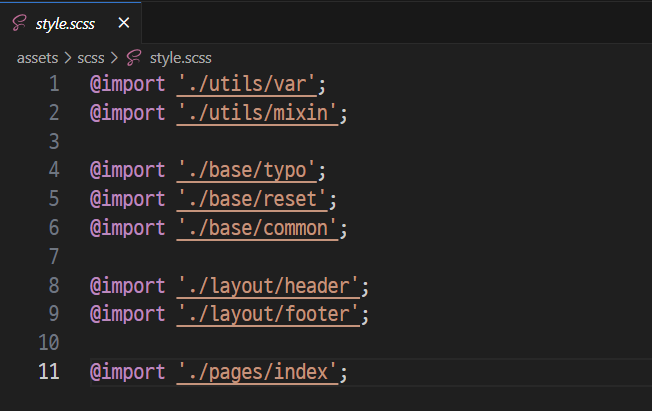
Task: Open the scss breadcrumb folder
Action: [91, 58]
